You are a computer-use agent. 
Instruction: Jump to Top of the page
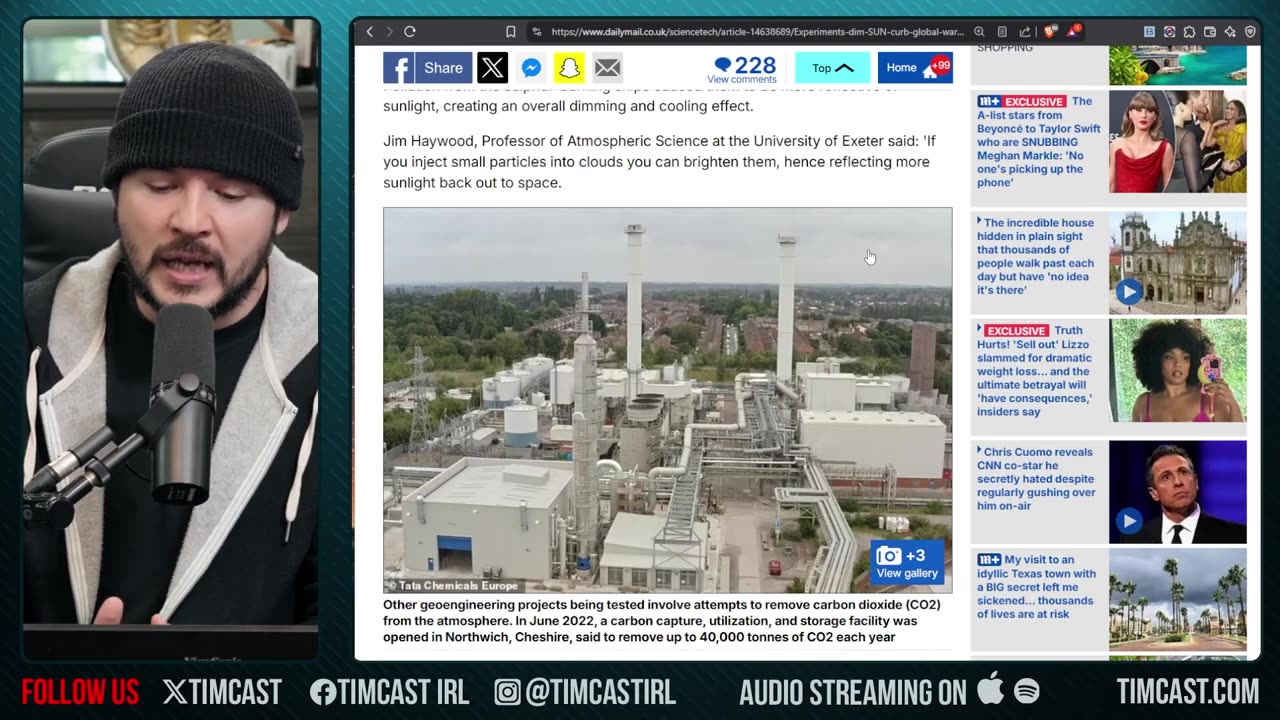832,68
